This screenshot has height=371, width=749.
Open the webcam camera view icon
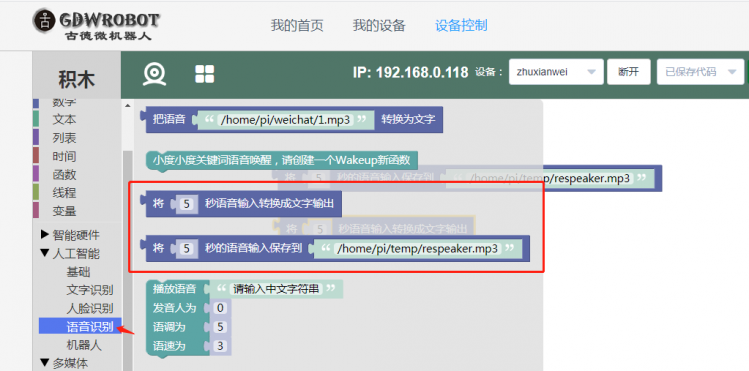(x=154, y=74)
